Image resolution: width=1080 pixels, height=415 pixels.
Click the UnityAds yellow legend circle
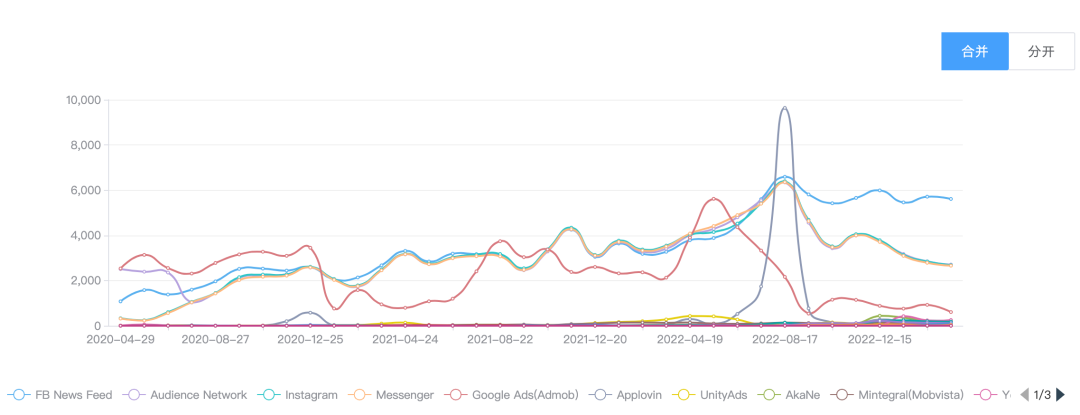pos(684,395)
